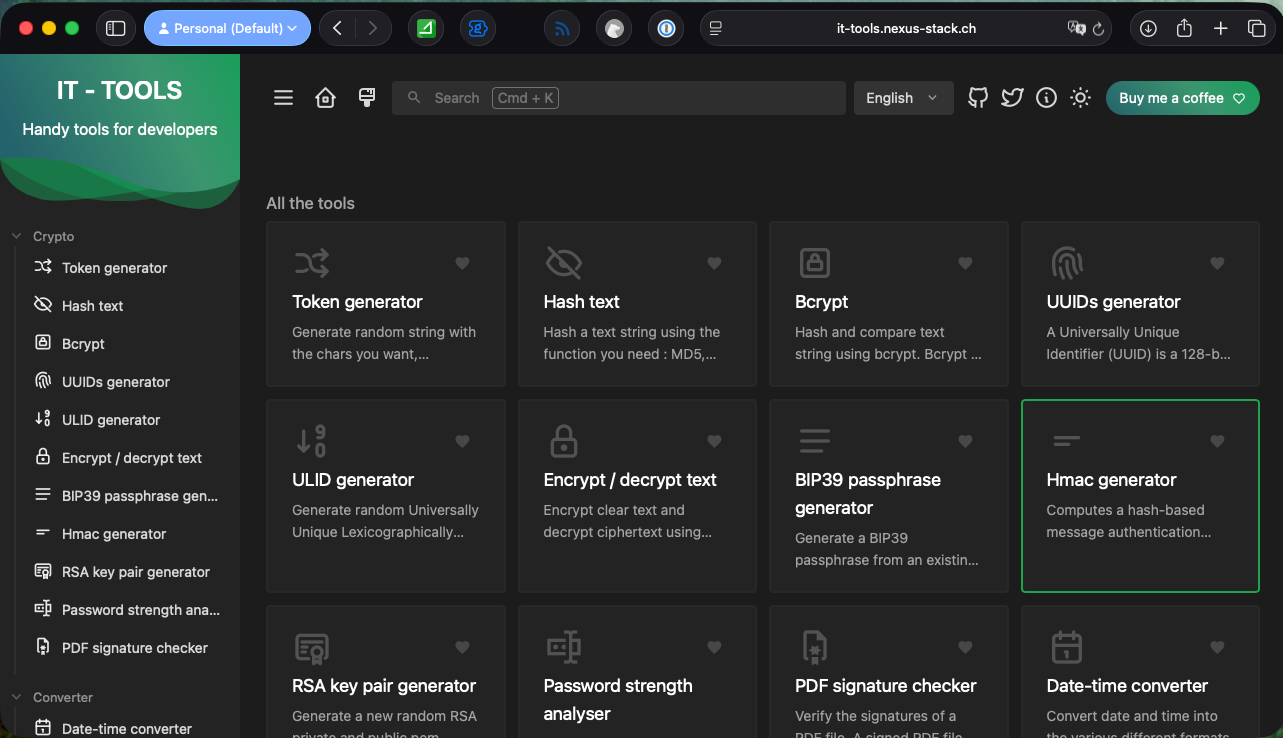The width and height of the screenshot is (1283, 738).
Task: Toggle dark mode with sun icon
Action: [x=1080, y=98]
